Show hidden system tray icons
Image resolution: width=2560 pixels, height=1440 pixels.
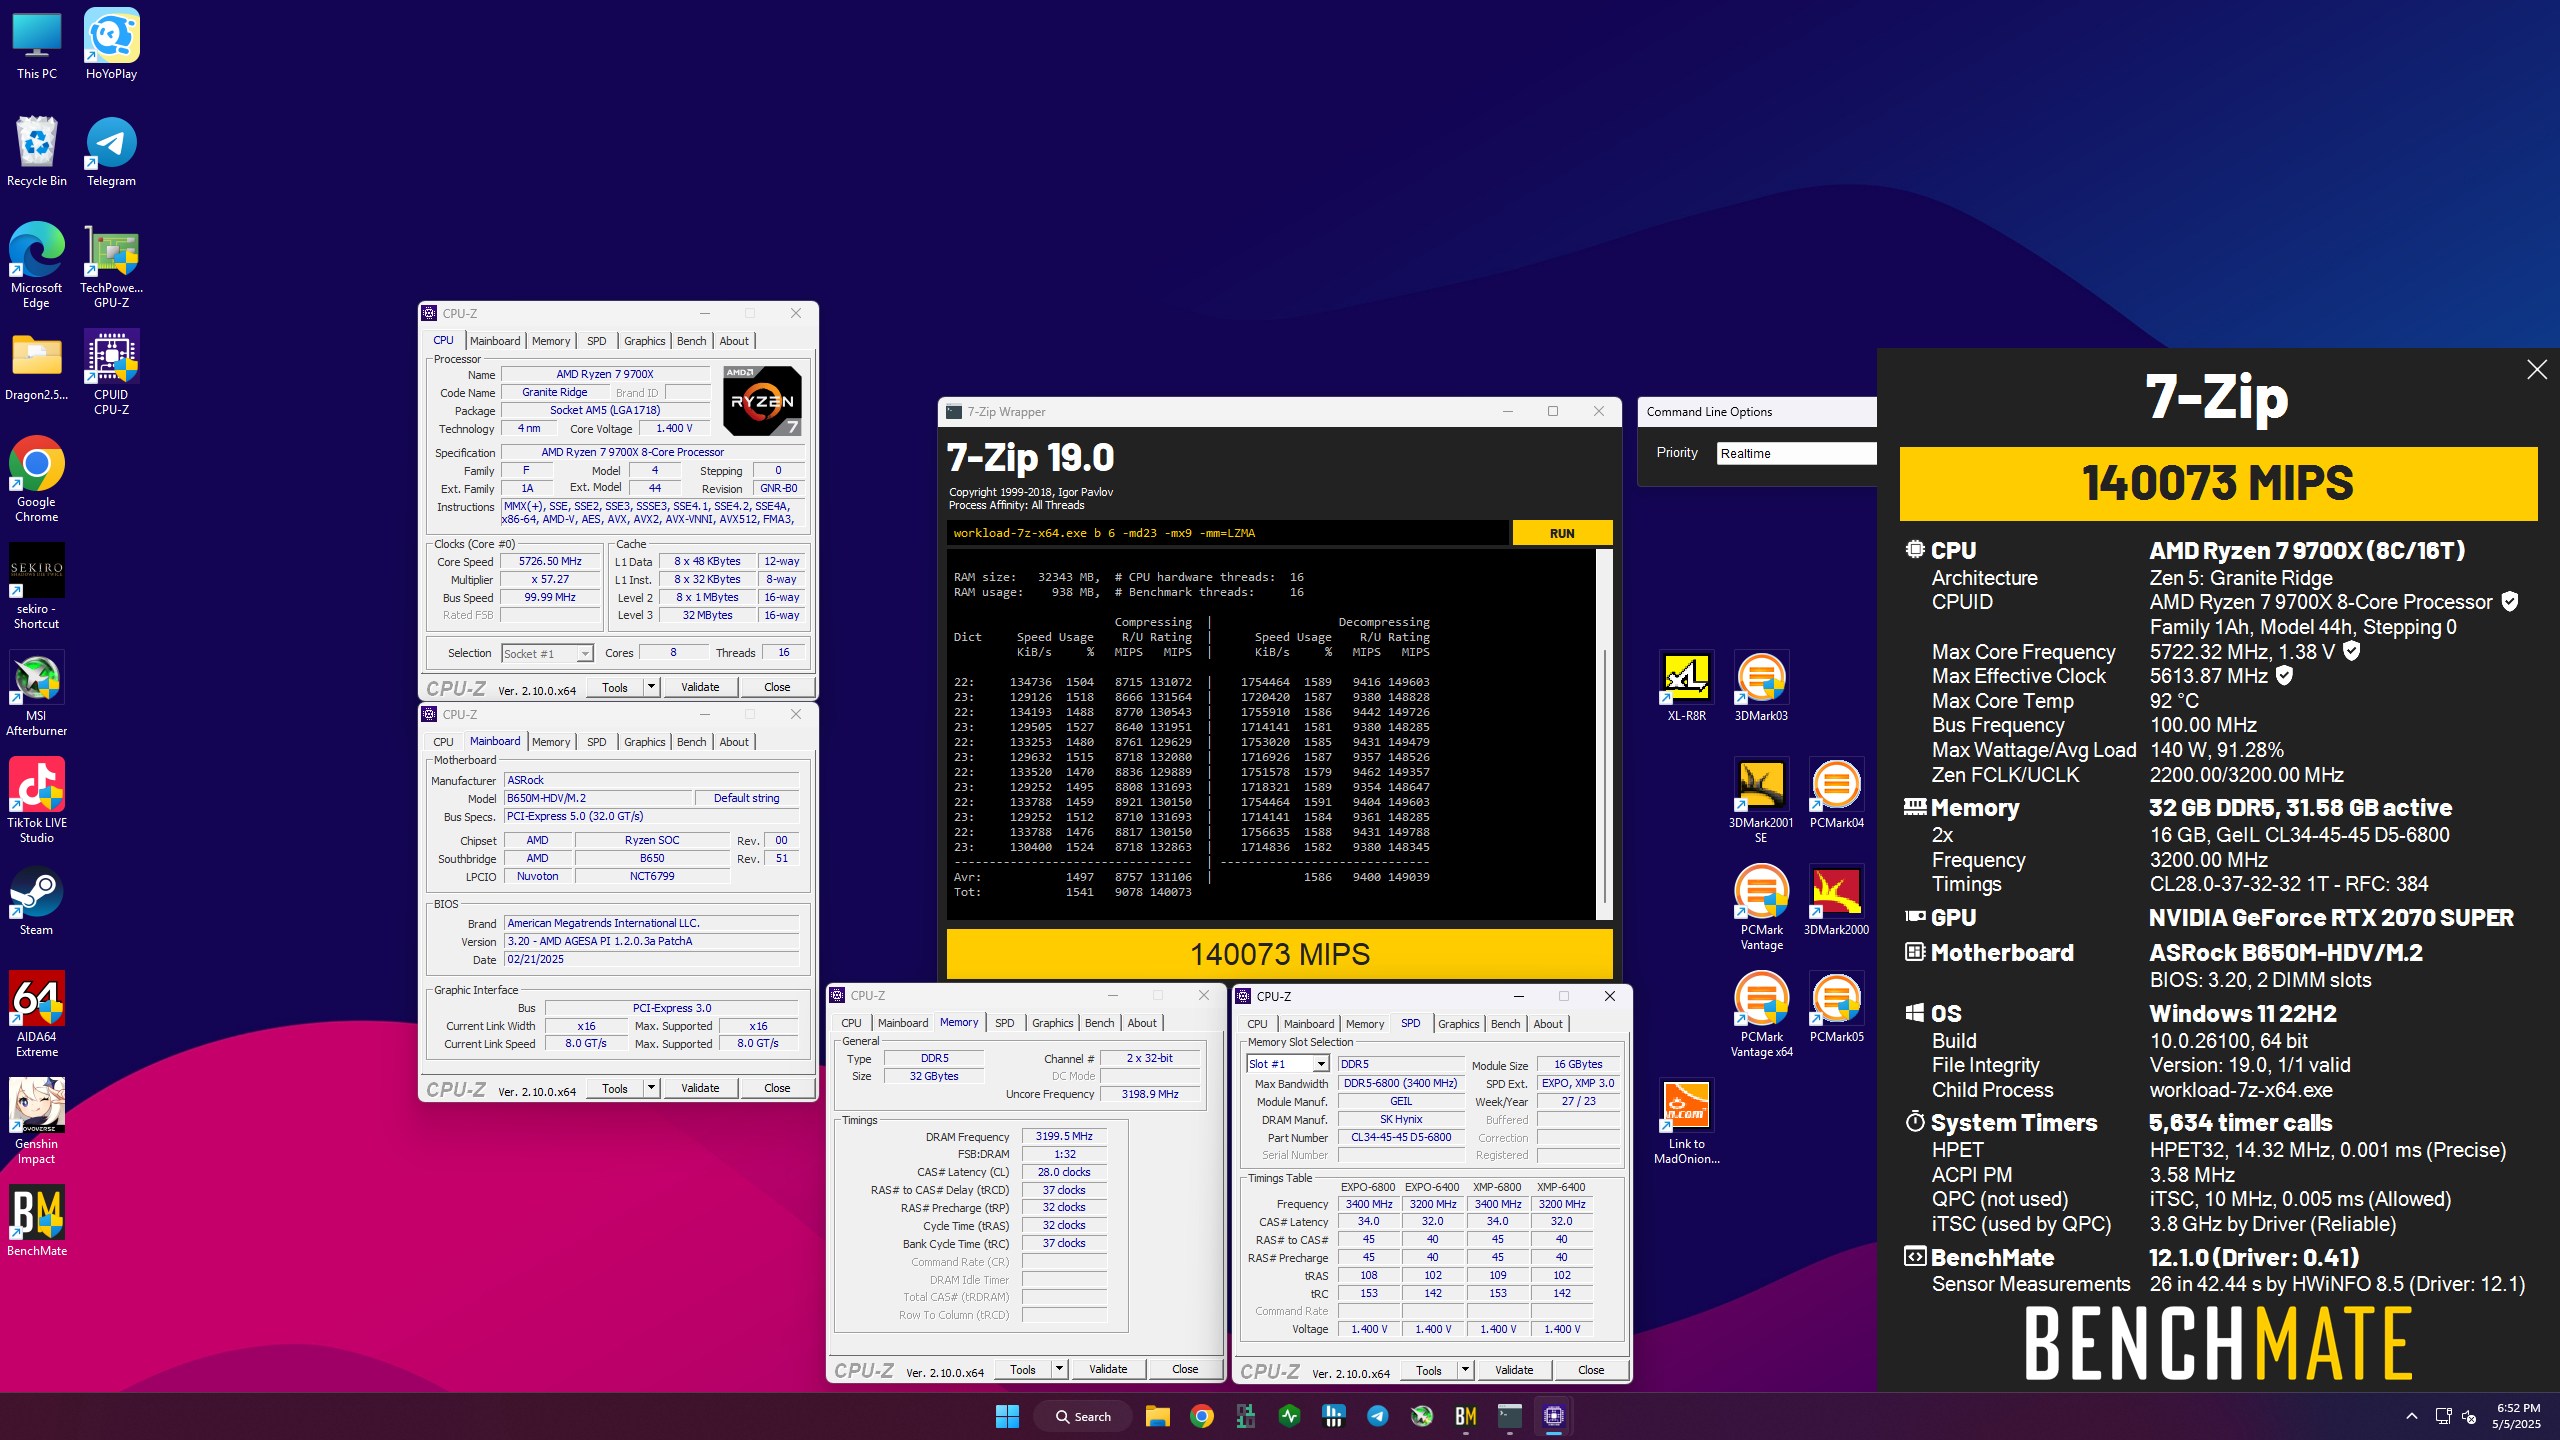[x=2411, y=1416]
